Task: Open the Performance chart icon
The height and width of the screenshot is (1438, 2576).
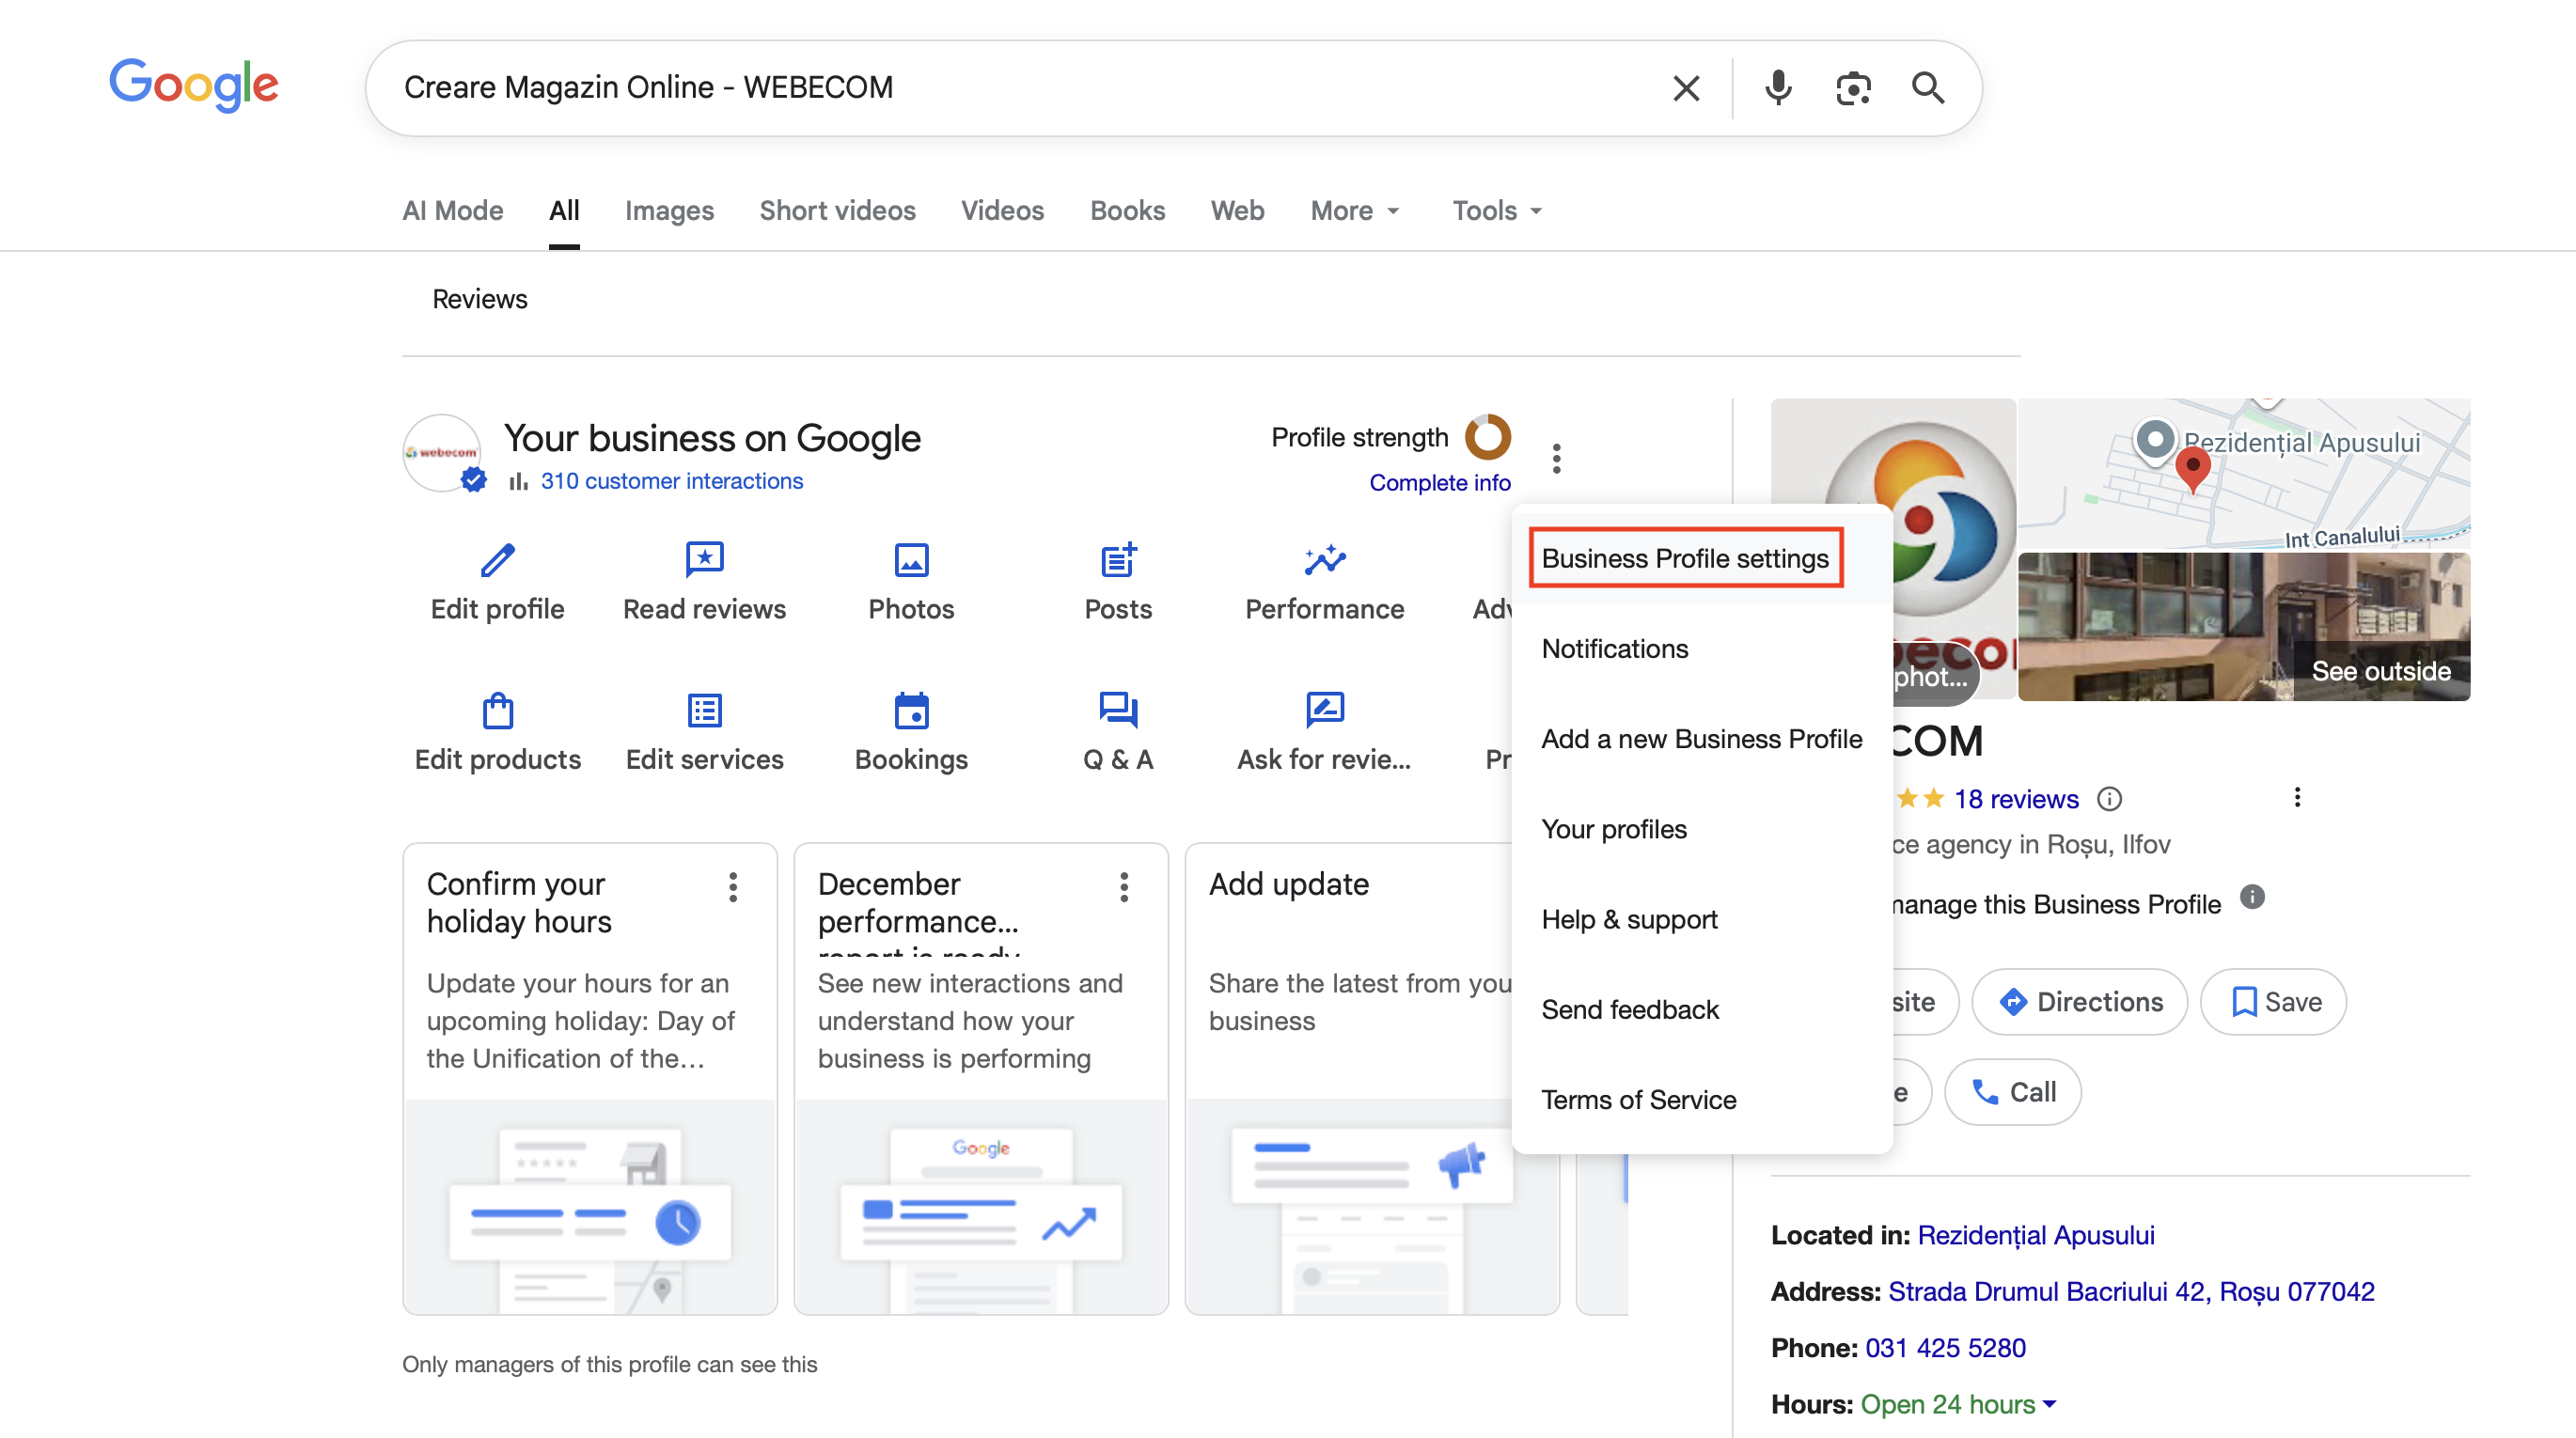Action: coord(1324,560)
